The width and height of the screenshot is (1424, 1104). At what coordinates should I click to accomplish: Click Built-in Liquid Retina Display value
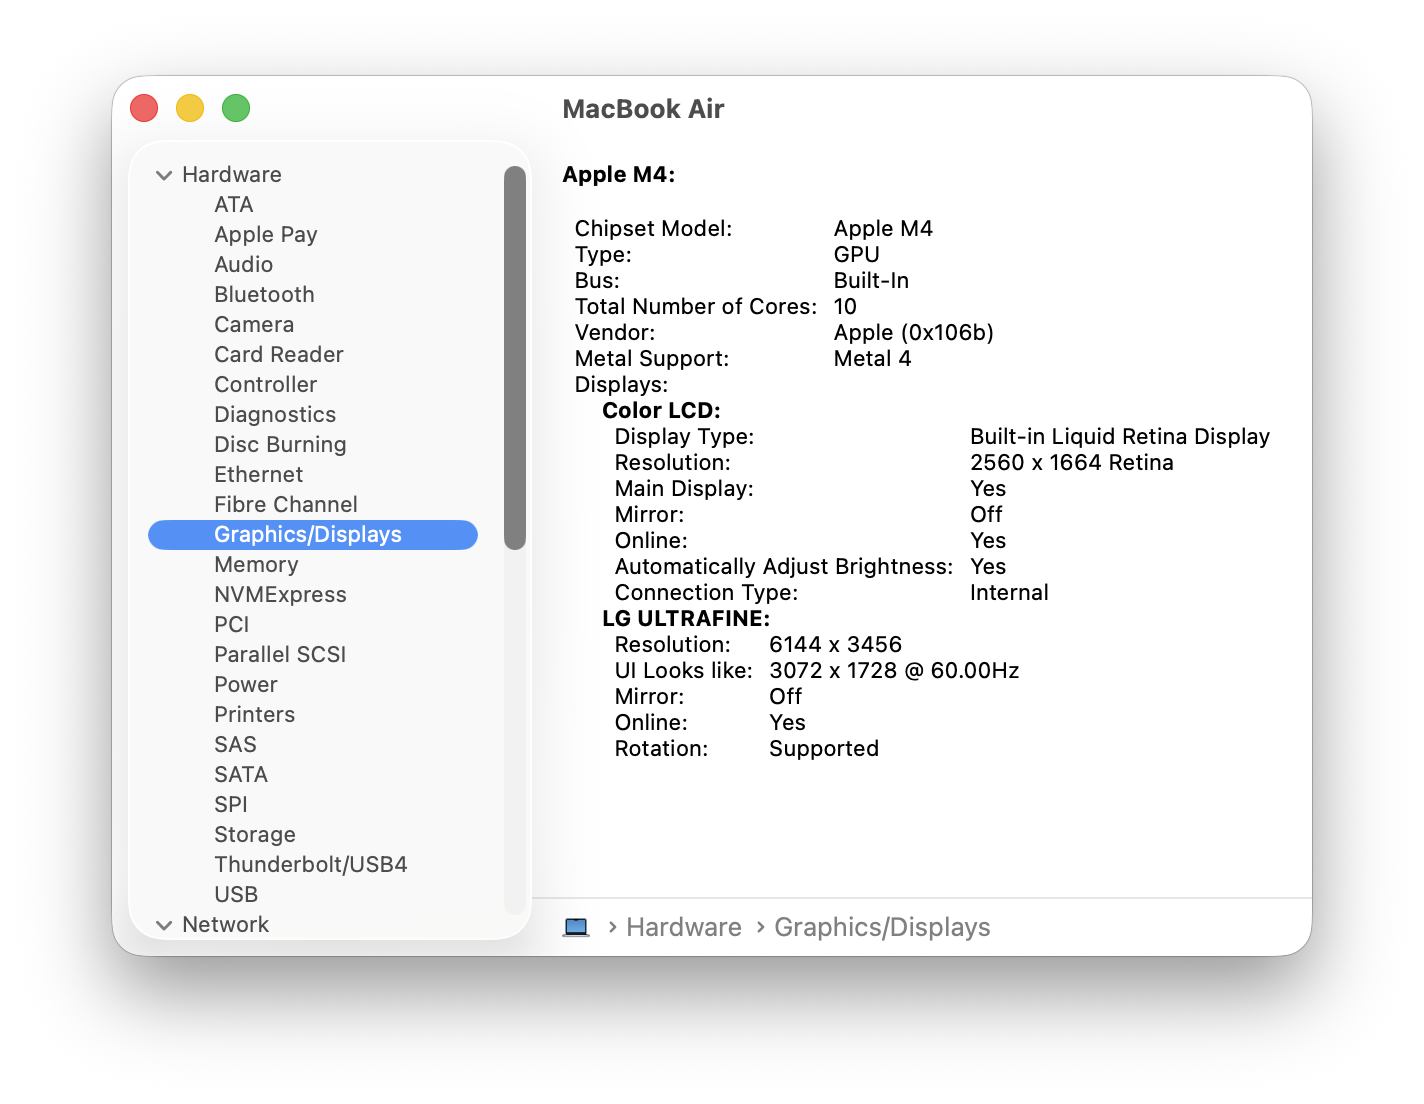tap(1120, 436)
